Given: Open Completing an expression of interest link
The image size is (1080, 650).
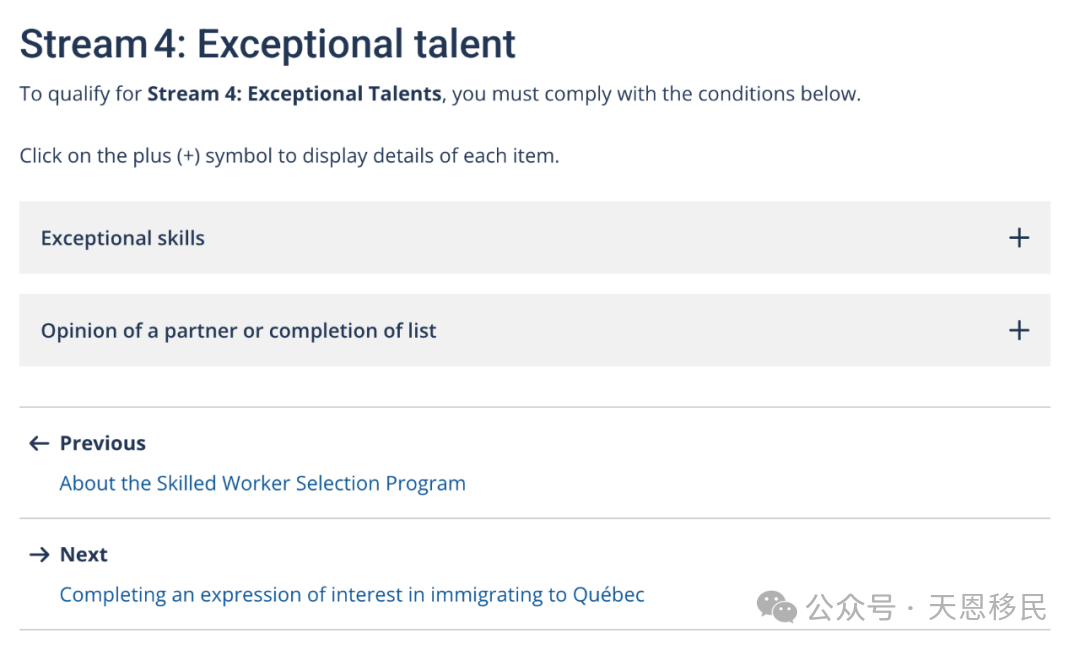Looking at the screenshot, I should [352, 595].
